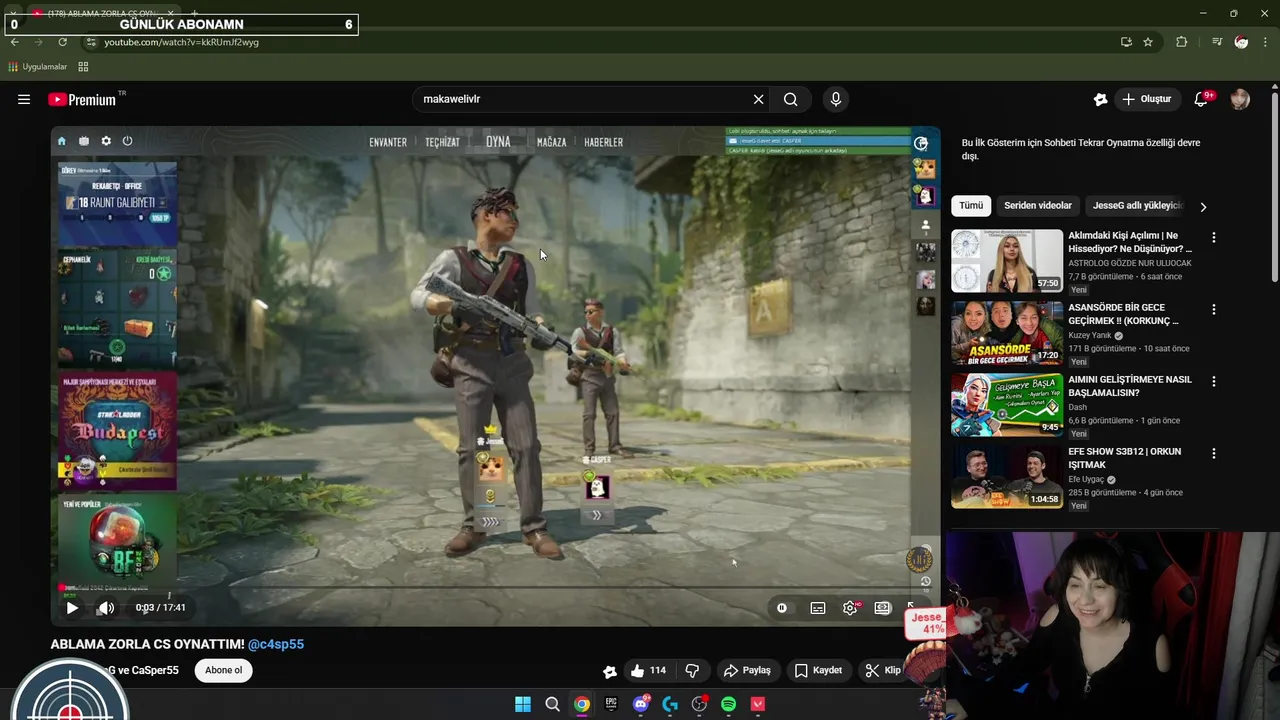
Task: Share the video via Paylaş
Action: [x=747, y=670]
